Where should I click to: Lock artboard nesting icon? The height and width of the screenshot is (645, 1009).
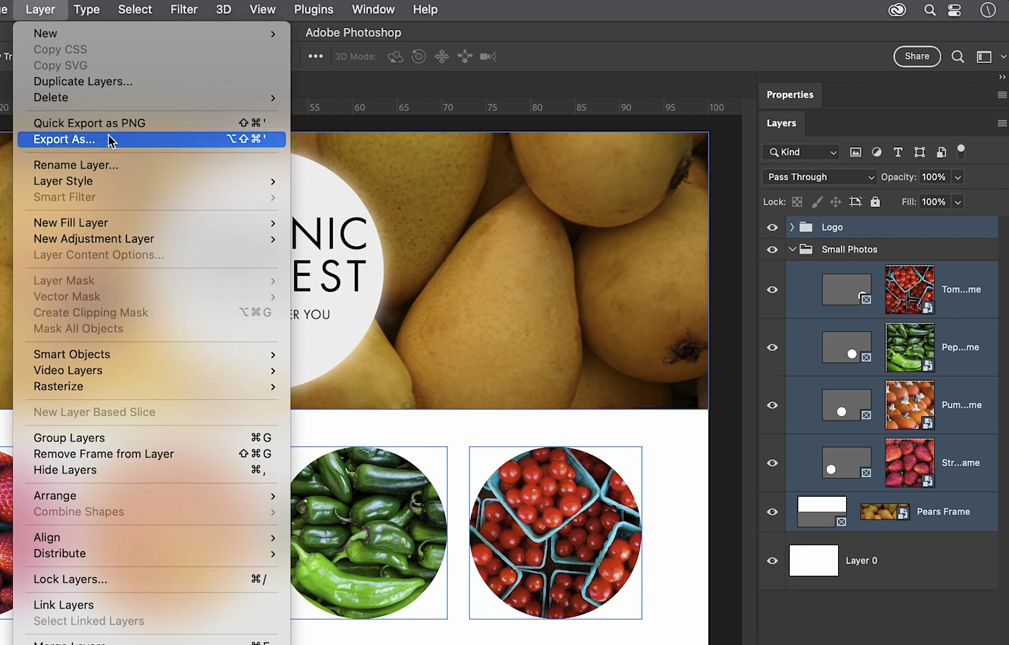(x=855, y=202)
